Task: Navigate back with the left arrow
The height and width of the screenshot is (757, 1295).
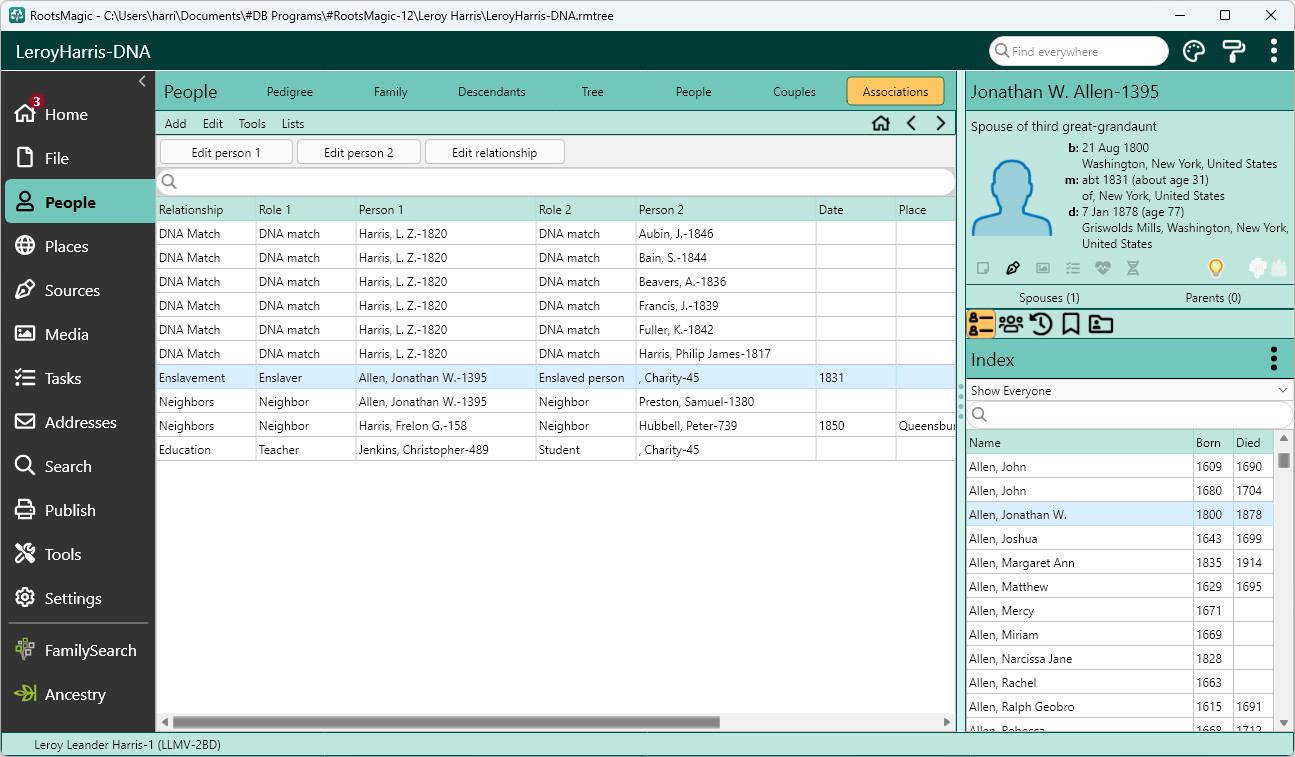Action: (911, 123)
